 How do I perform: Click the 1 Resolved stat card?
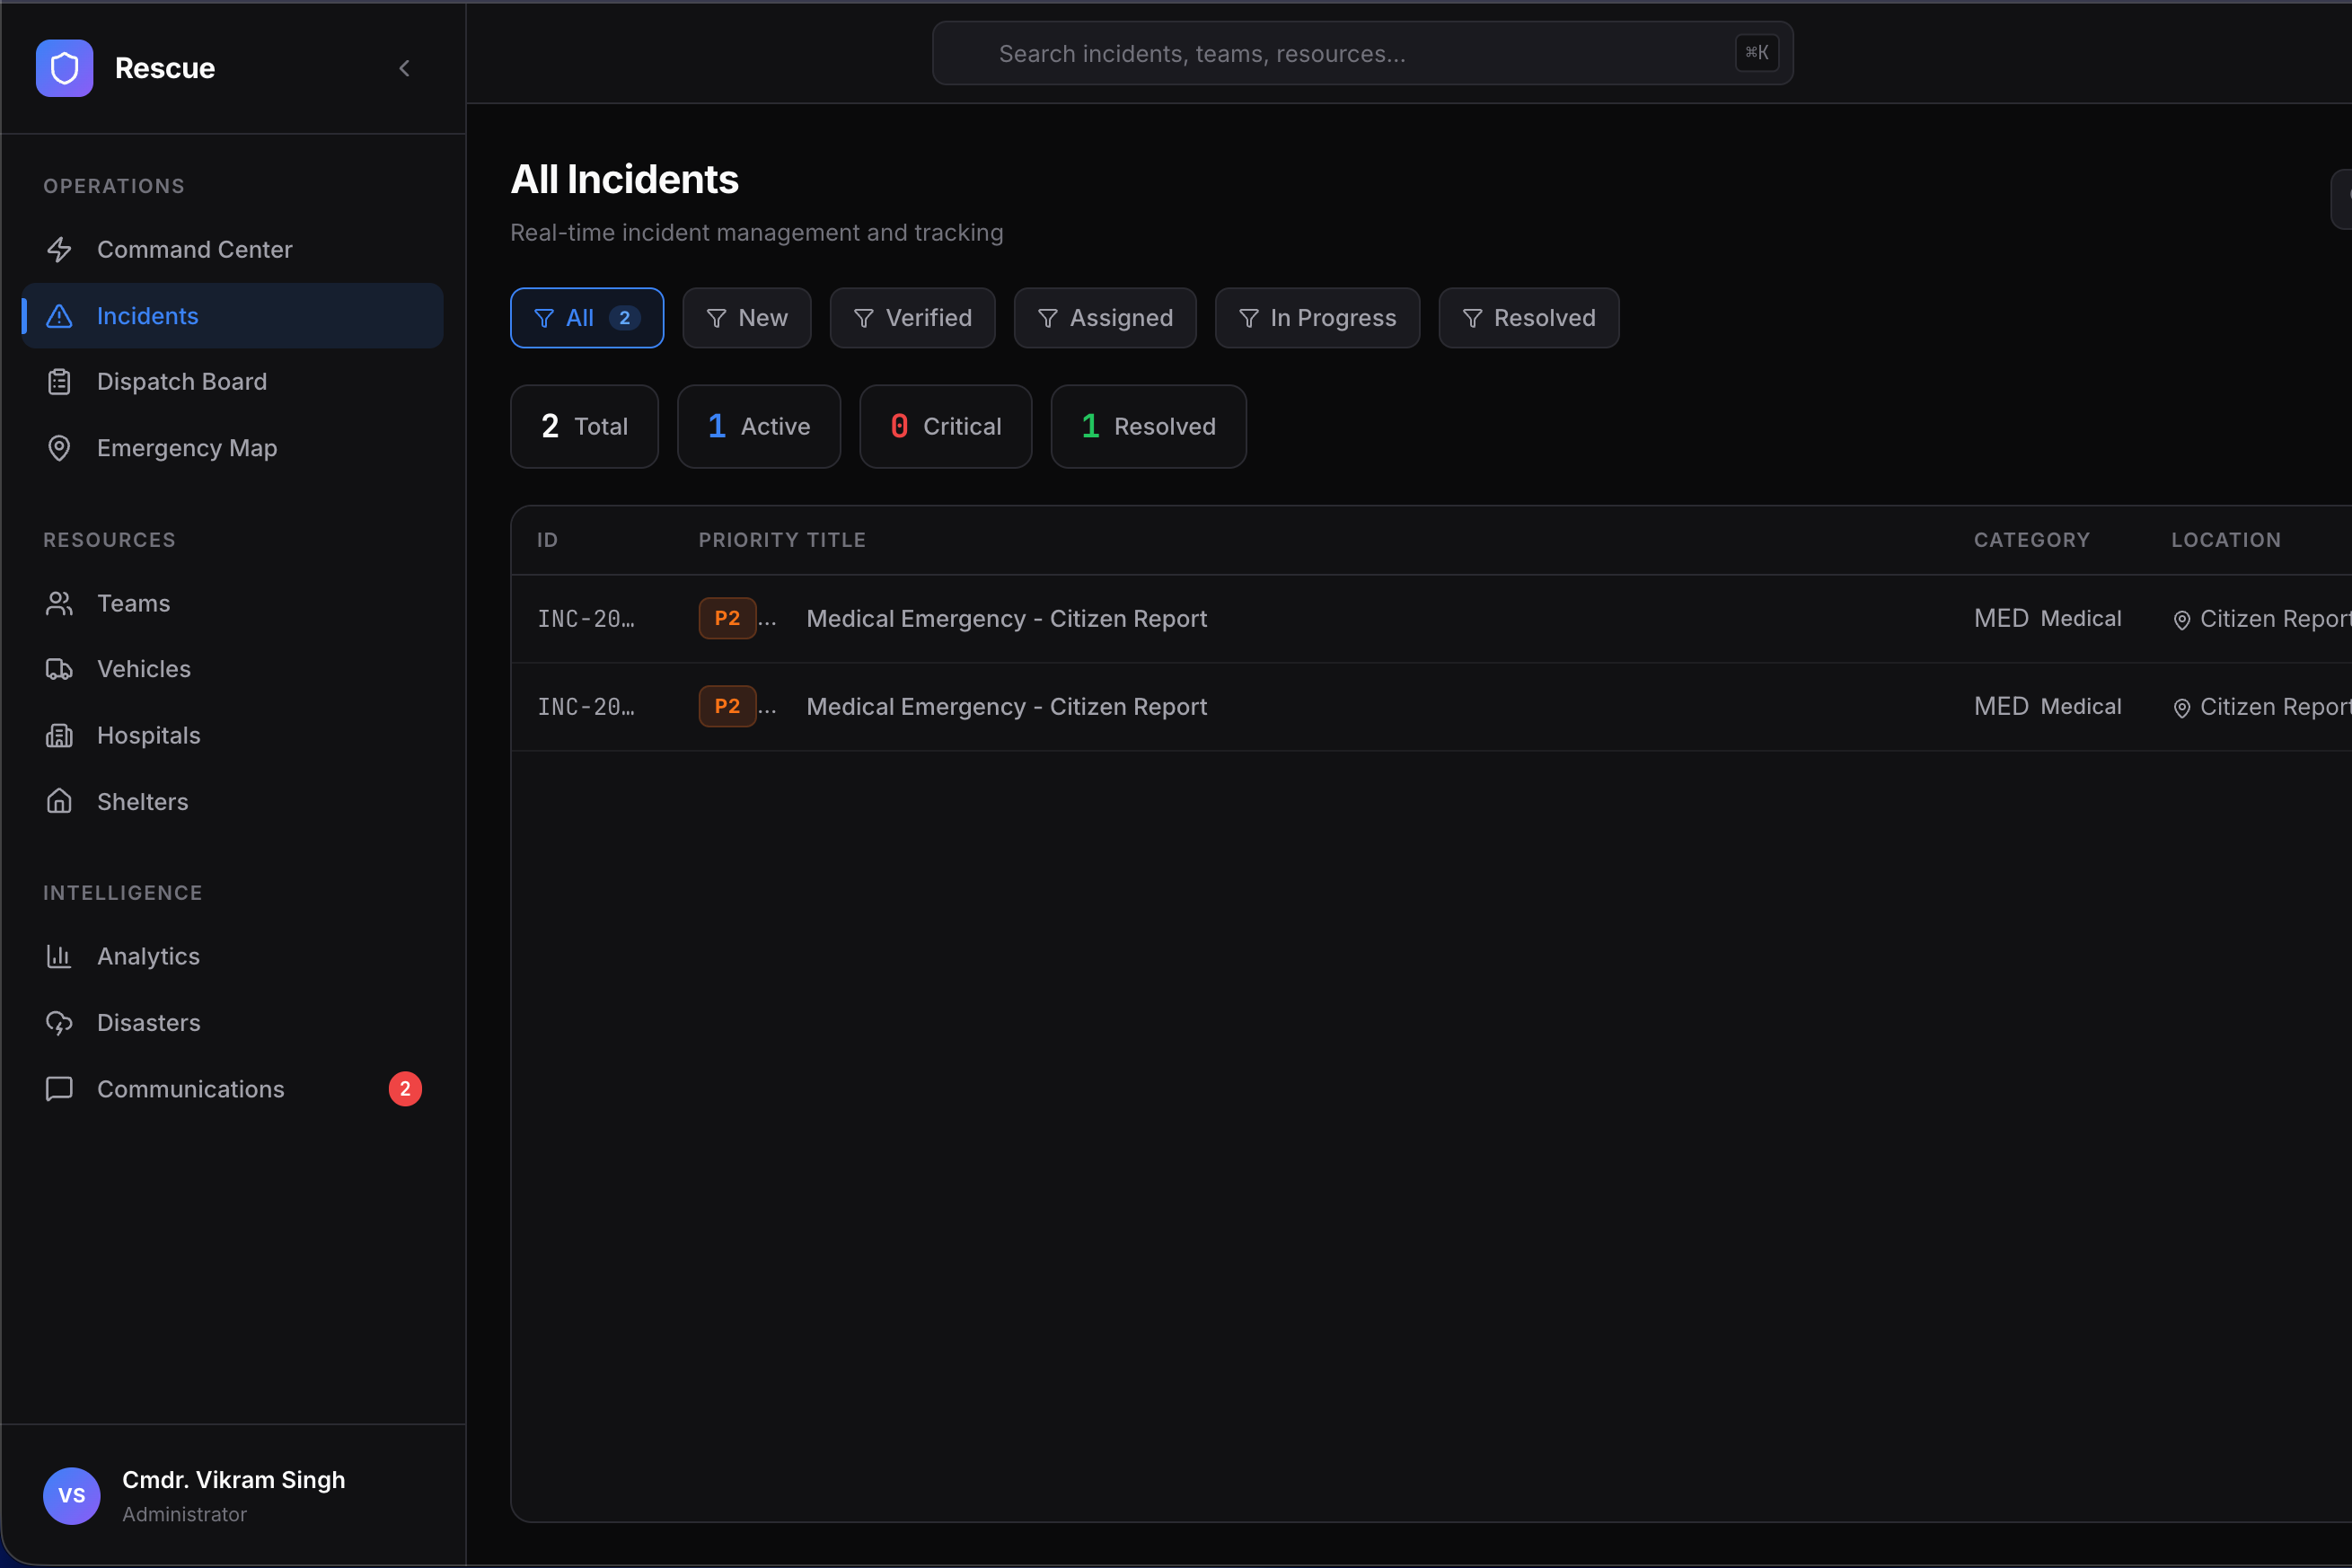pos(1149,427)
